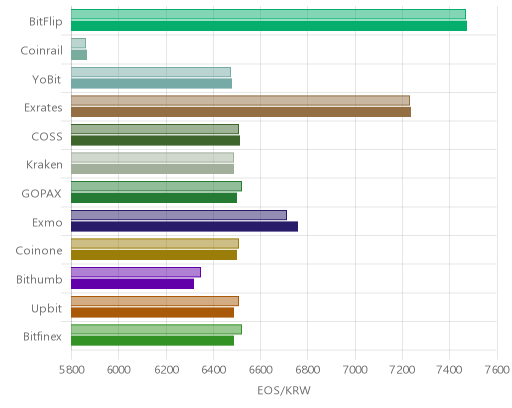512x408 pixels.
Task: Select the Coinone dark gold bar
Action: tap(154, 255)
